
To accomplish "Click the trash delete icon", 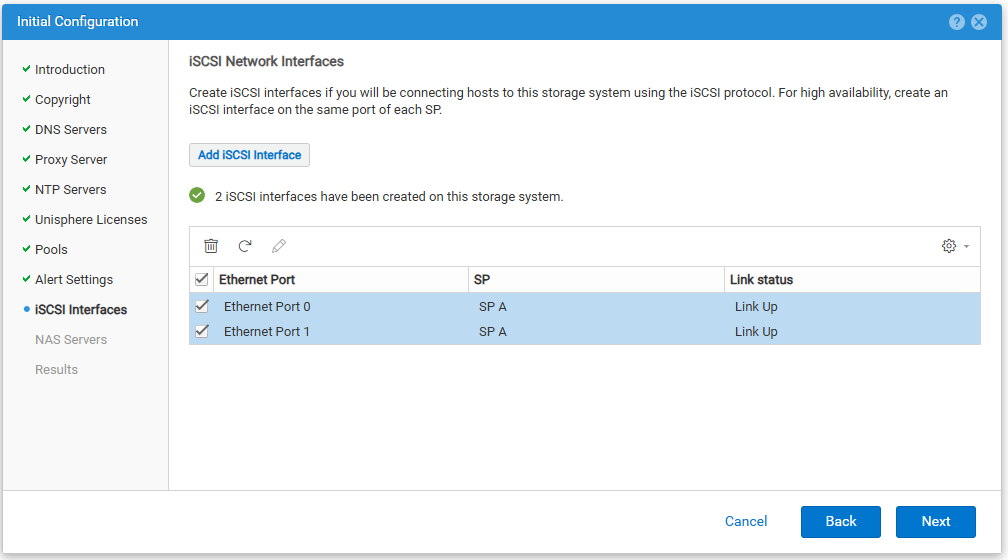I will pyautogui.click(x=211, y=246).
